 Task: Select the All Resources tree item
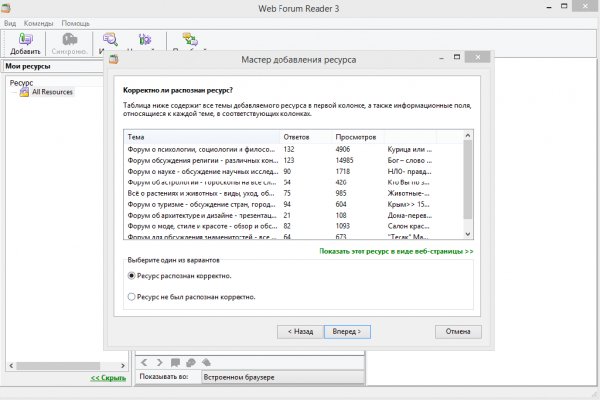click(52, 92)
